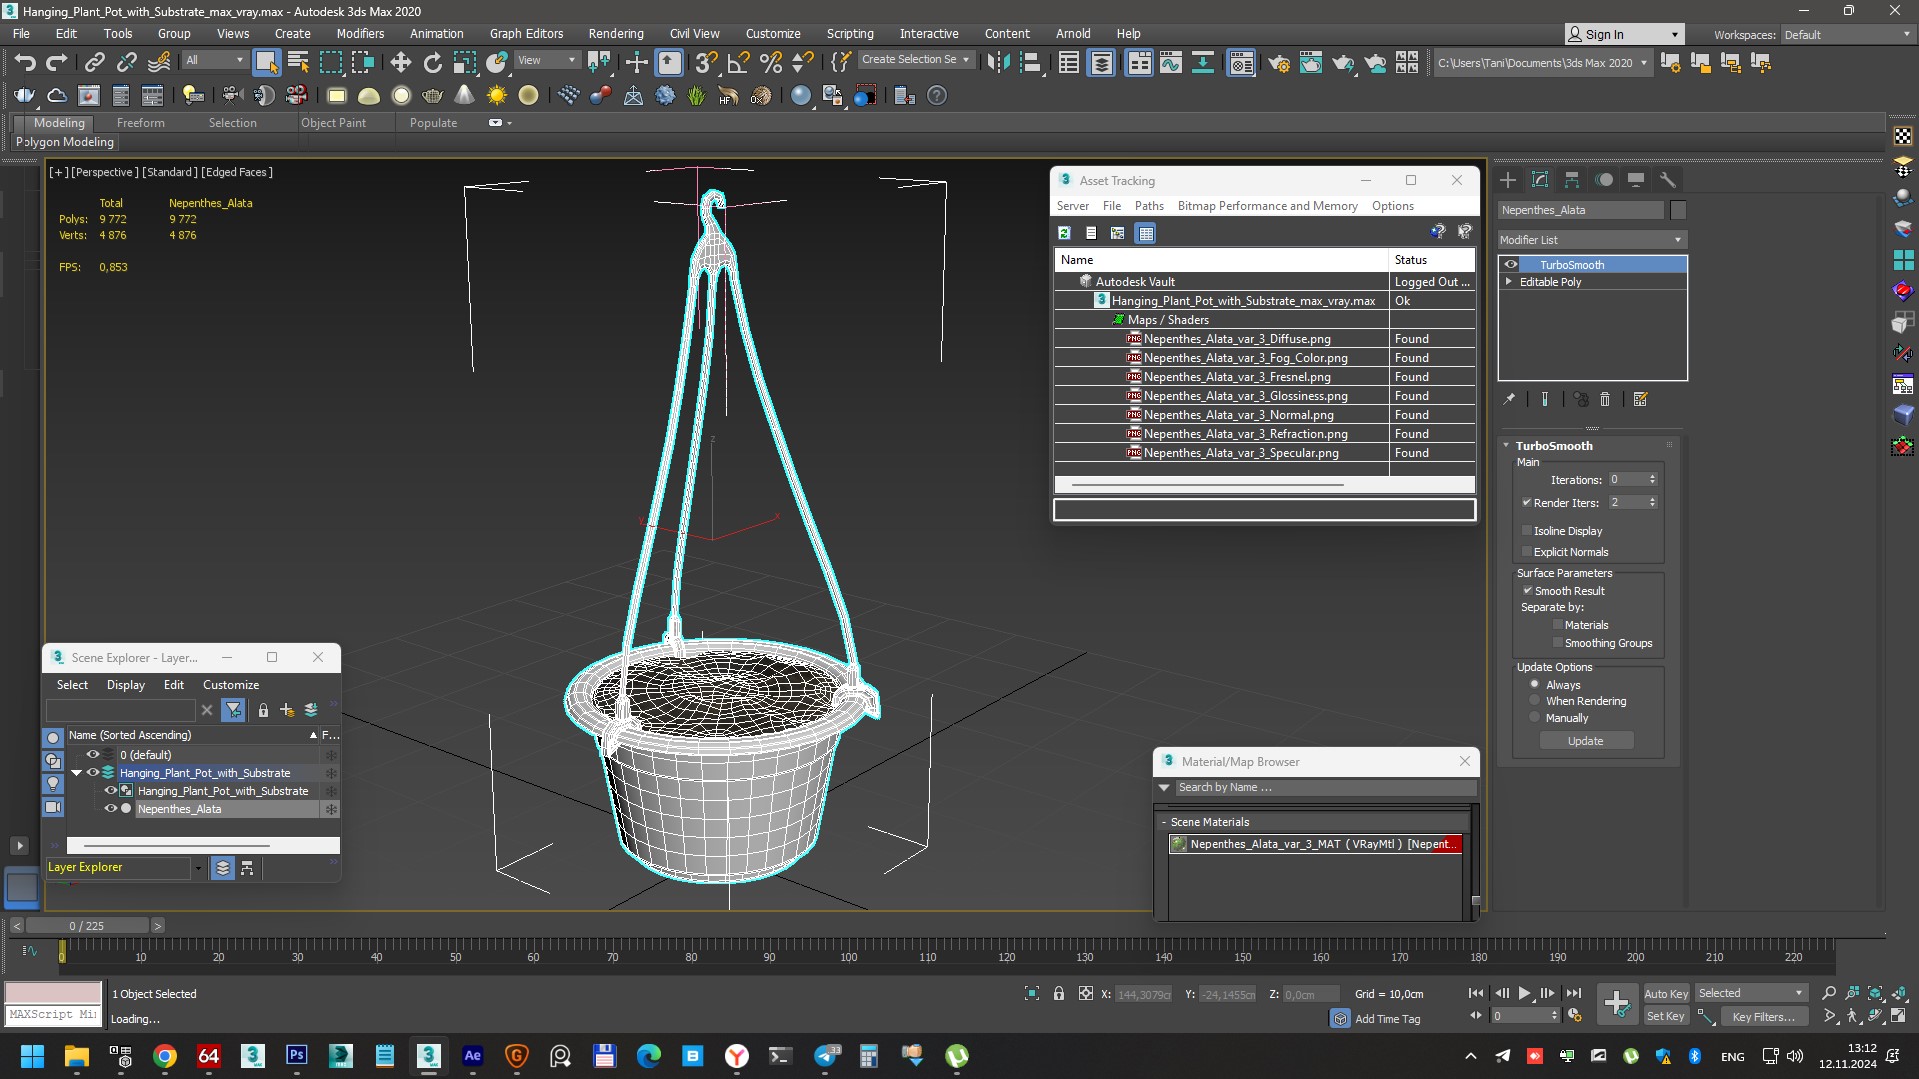Image resolution: width=1919 pixels, height=1079 pixels.
Task: Click the Play Animation button
Action: [1524, 993]
